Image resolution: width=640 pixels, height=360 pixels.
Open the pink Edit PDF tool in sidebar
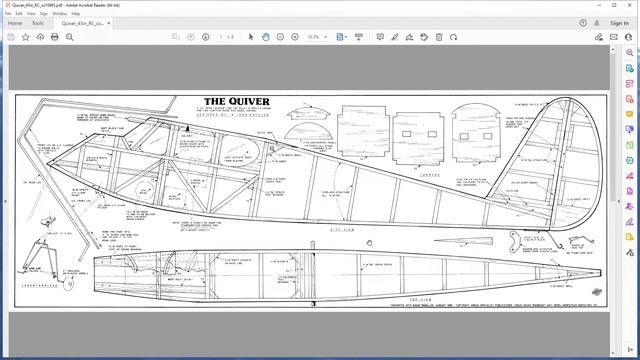tap(630, 84)
